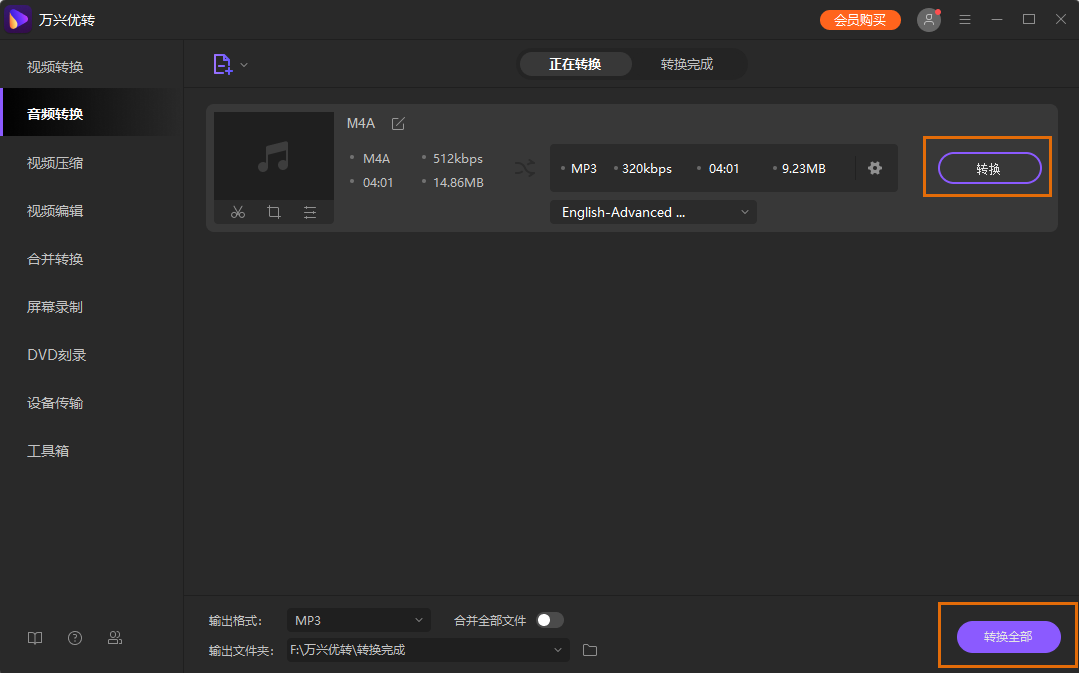This screenshot has height=673, width=1079.
Task: Open output settings via the gear icon
Action: (875, 168)
